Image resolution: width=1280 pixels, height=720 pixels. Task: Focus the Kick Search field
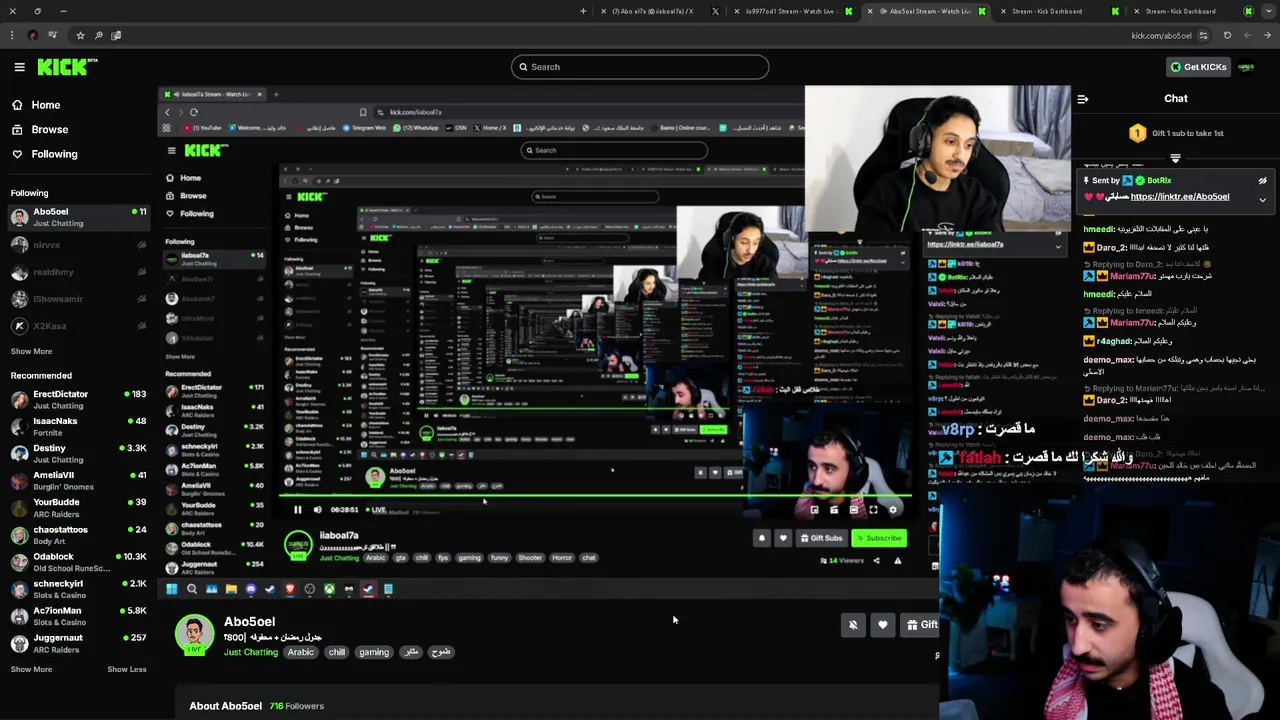(x=640, y=67)
